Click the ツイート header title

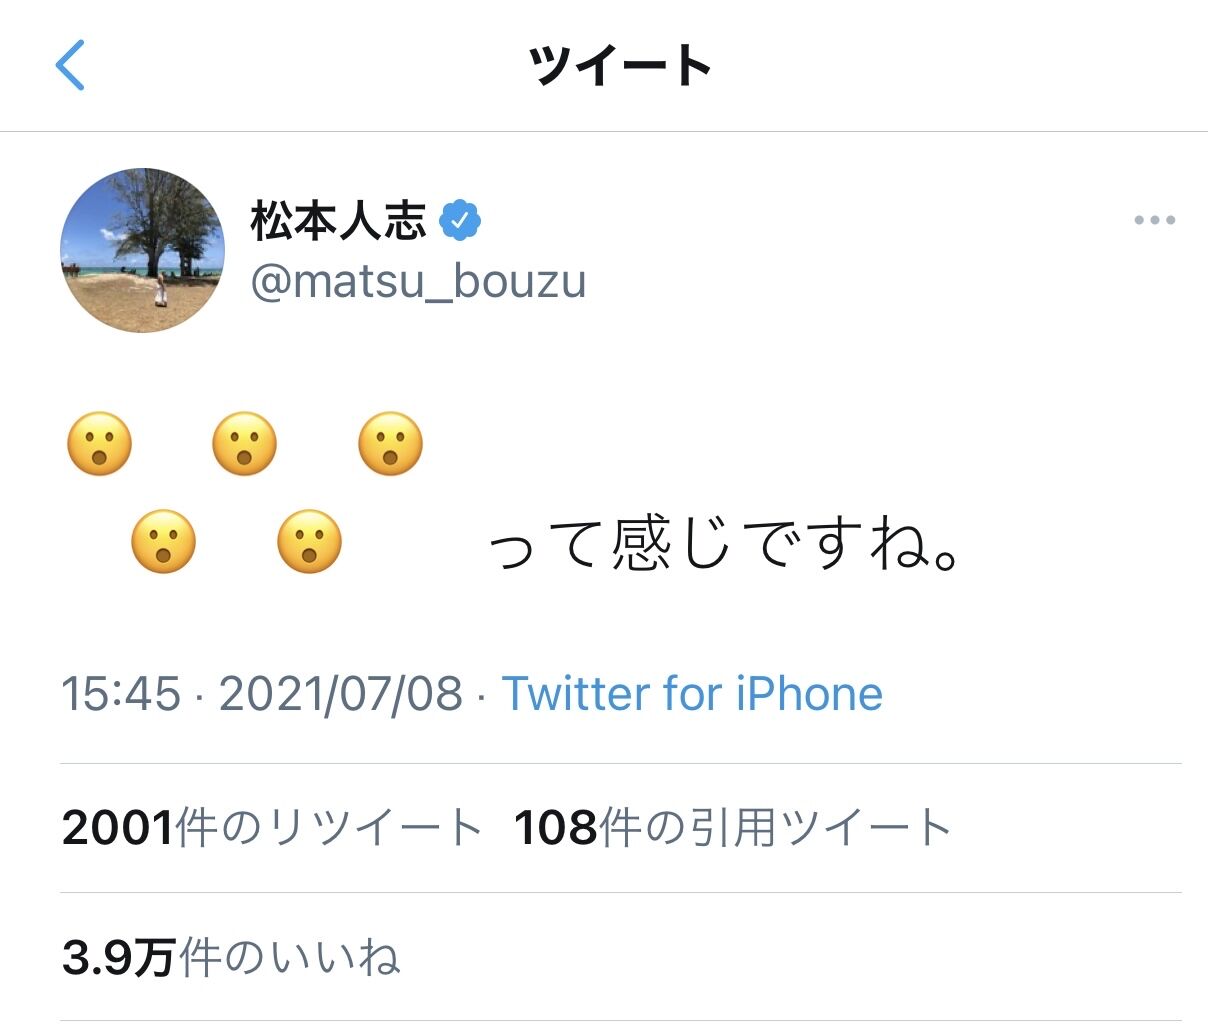click(620, 67)
